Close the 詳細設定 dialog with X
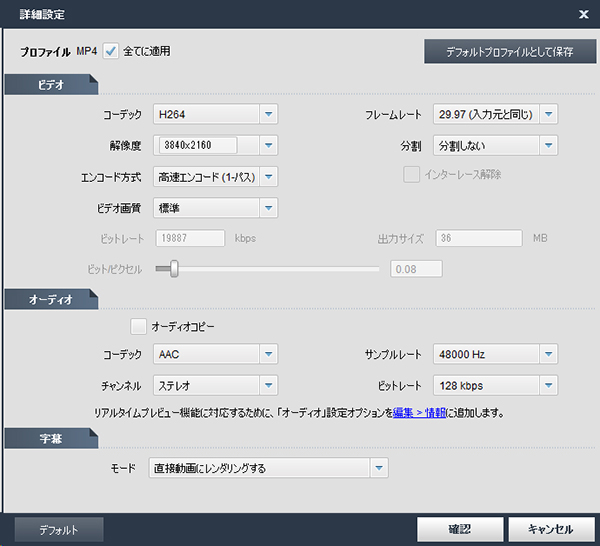The height and width of the screenshot is (546, 600). [x=583, y=14]
